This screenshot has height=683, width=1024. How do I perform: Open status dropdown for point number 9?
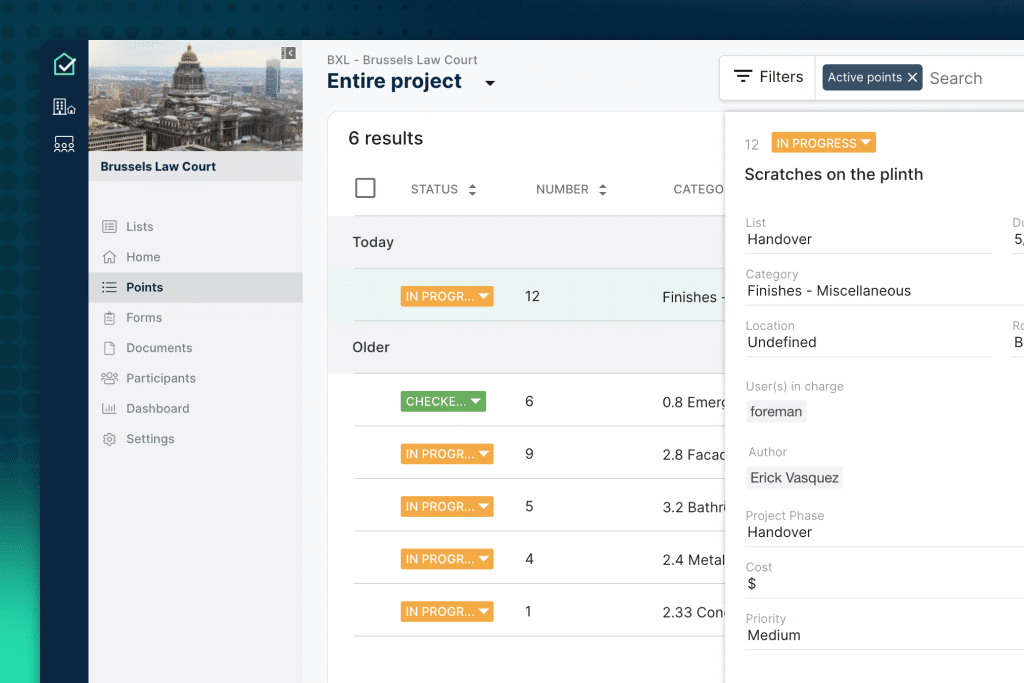[484, 454]
